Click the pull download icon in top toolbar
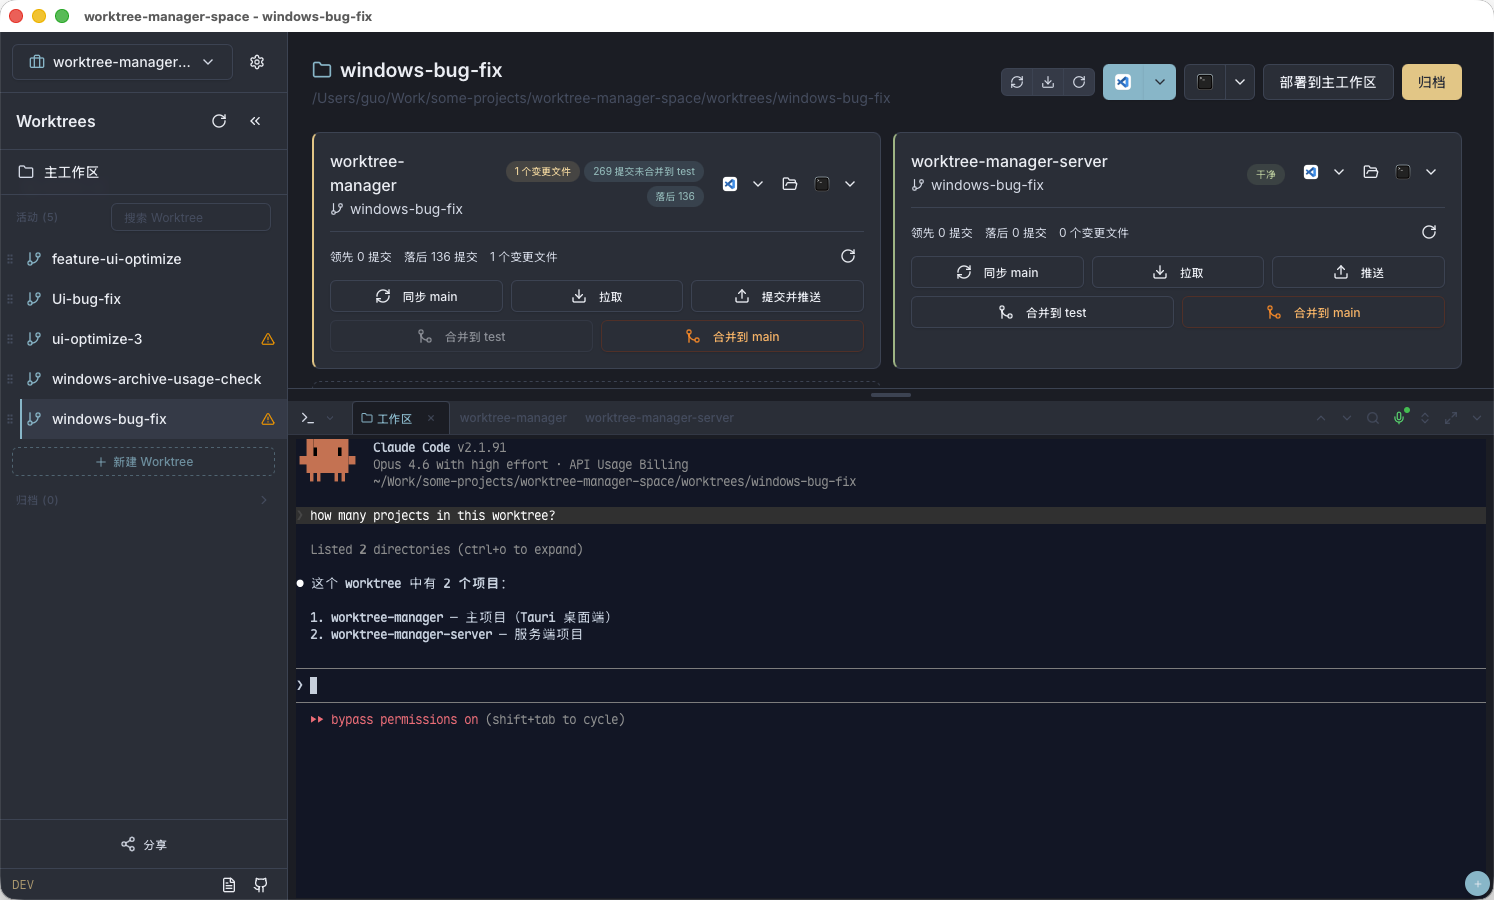The height and width of the screenshot is (900, 1494). [1048, 82]
